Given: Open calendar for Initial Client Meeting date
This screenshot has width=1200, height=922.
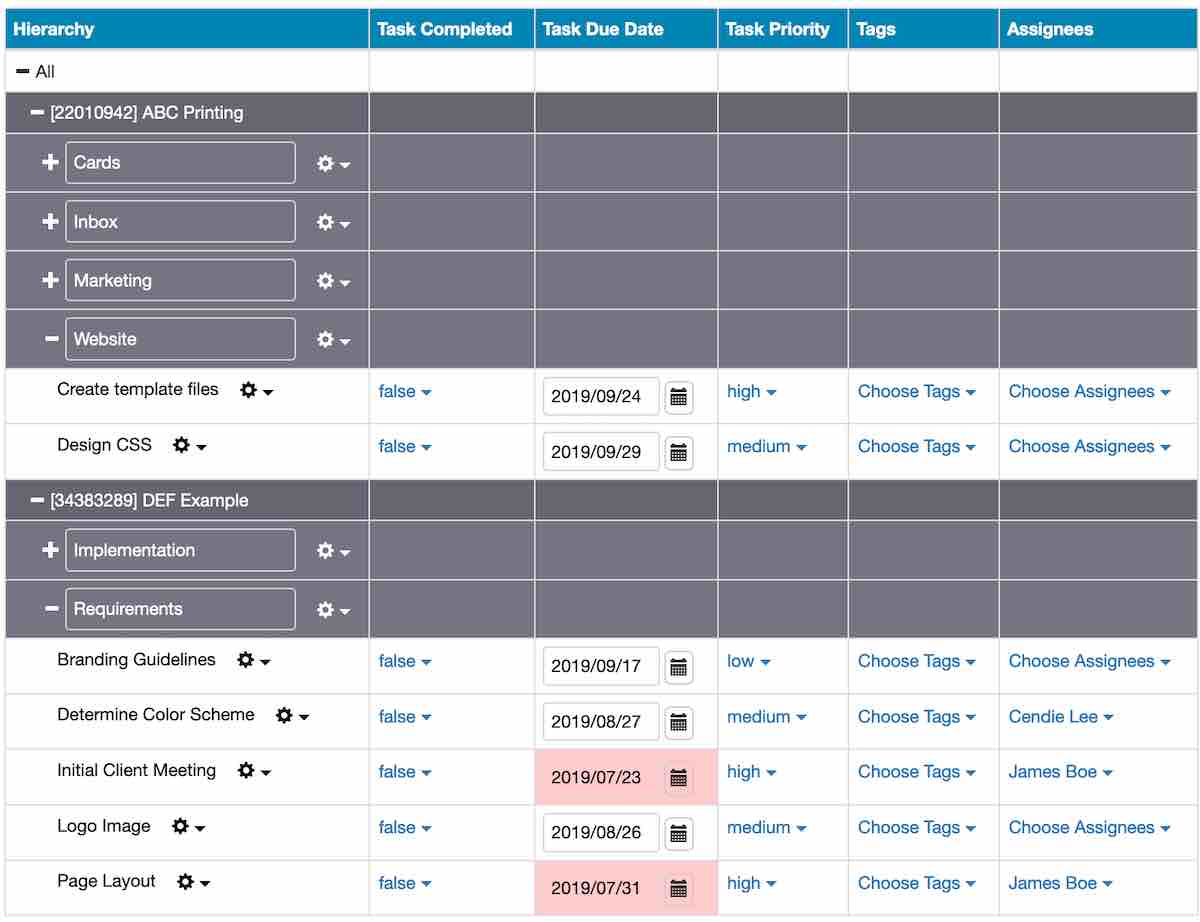Looking at the screenshot, I should 679,777.
